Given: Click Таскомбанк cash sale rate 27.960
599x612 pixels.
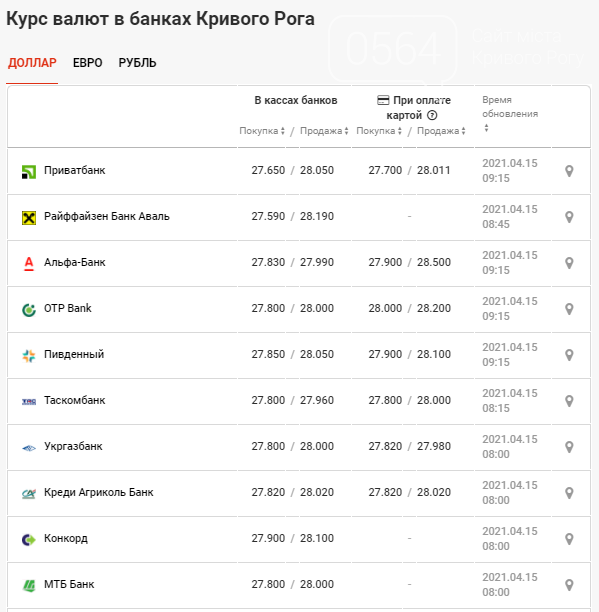Looking at the screenshot, I should point(317,401).
